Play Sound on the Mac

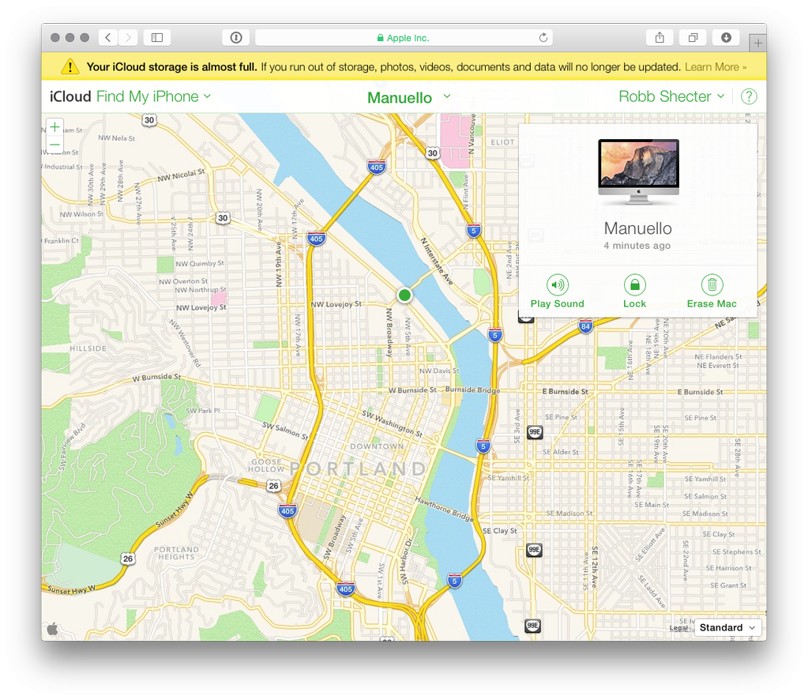click(x=557, y=291)
